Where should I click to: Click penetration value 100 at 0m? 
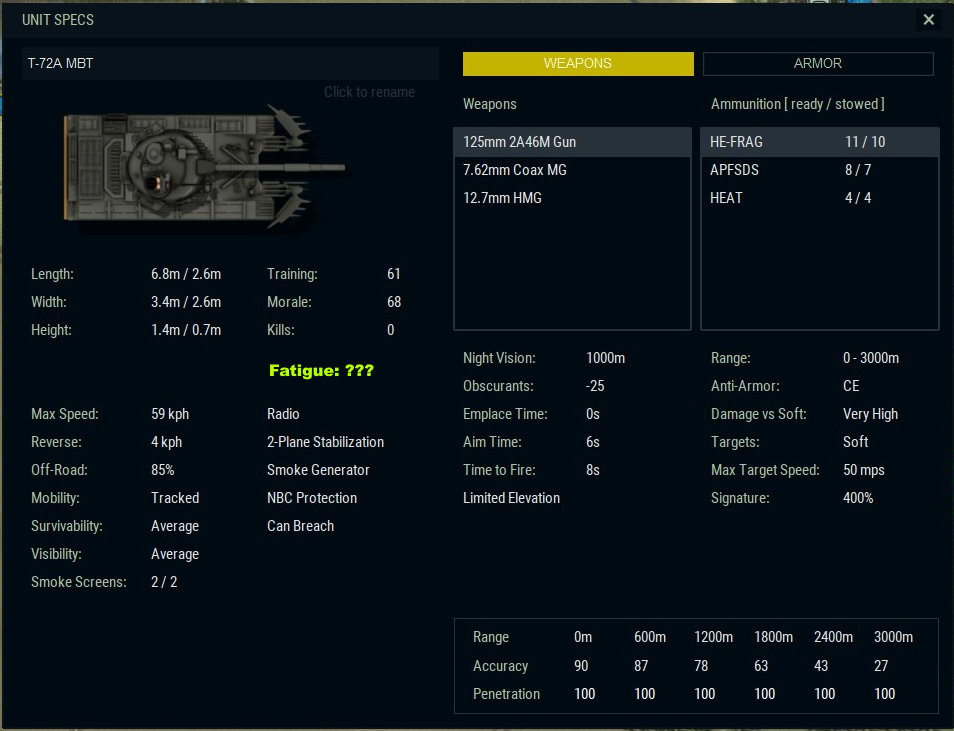pos(585,694)
